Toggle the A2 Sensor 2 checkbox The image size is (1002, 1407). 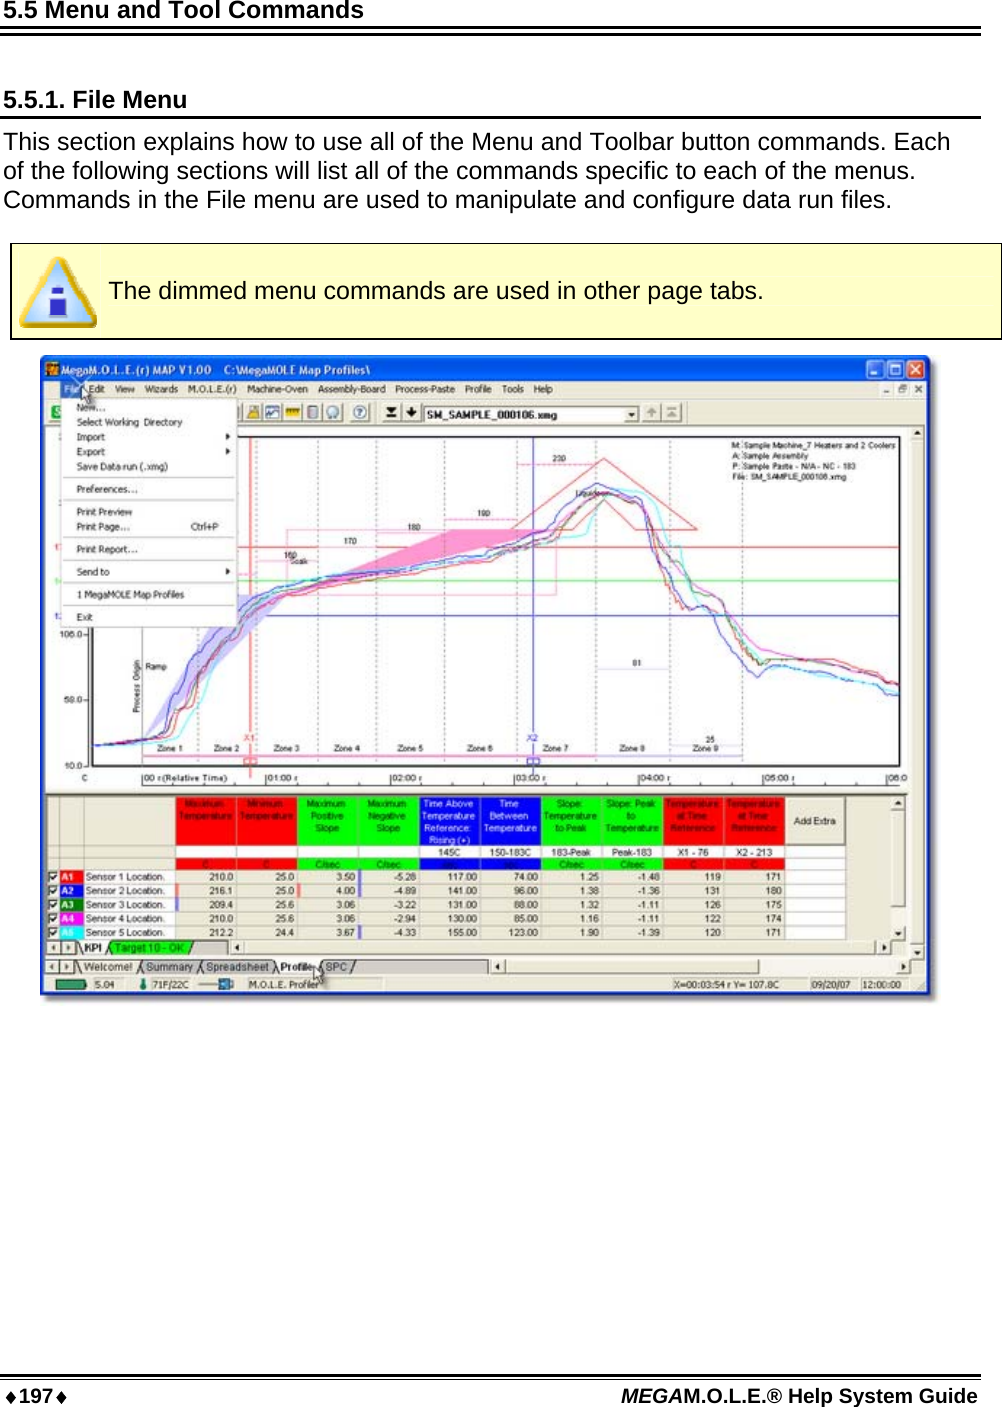tap(53, 891)
